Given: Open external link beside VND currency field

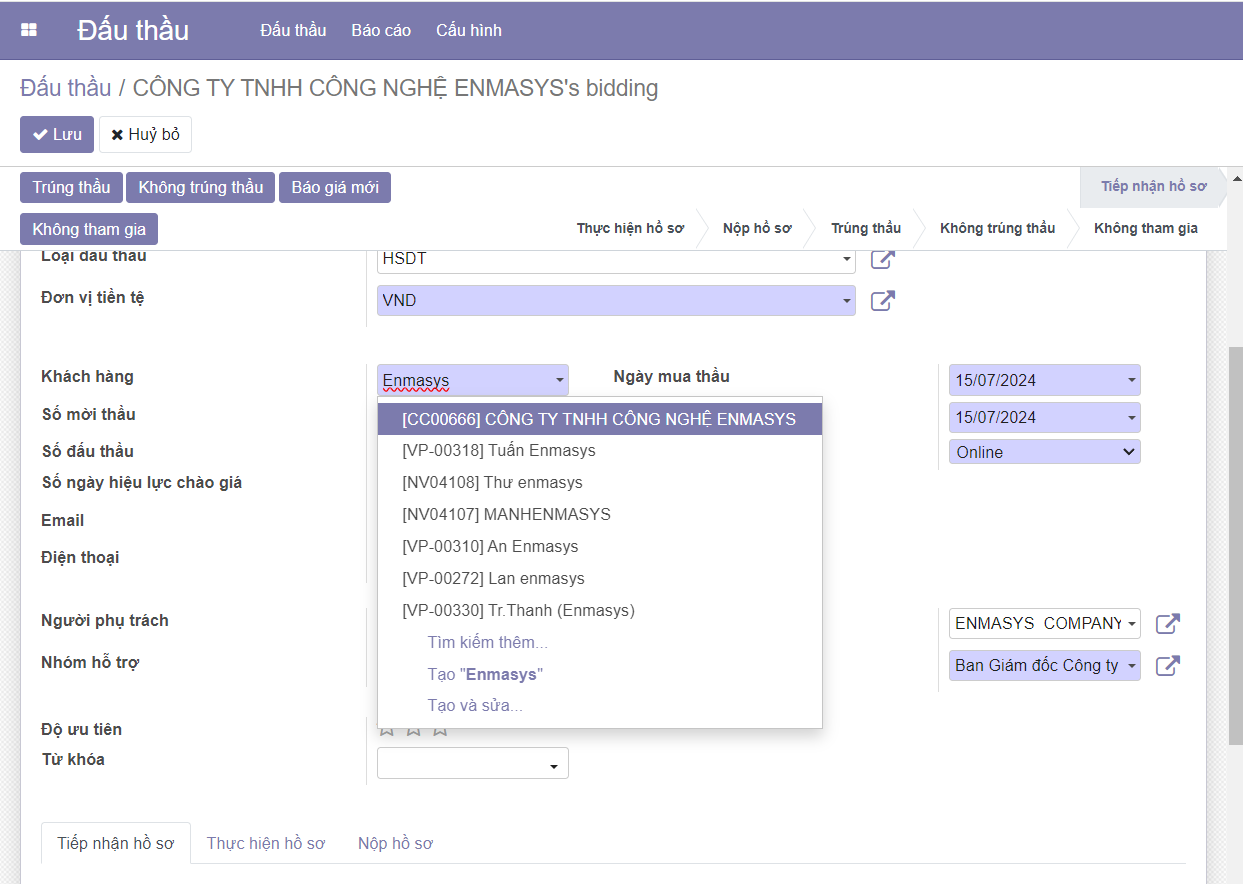Looking at the screenshot, I should click(882, 300).
